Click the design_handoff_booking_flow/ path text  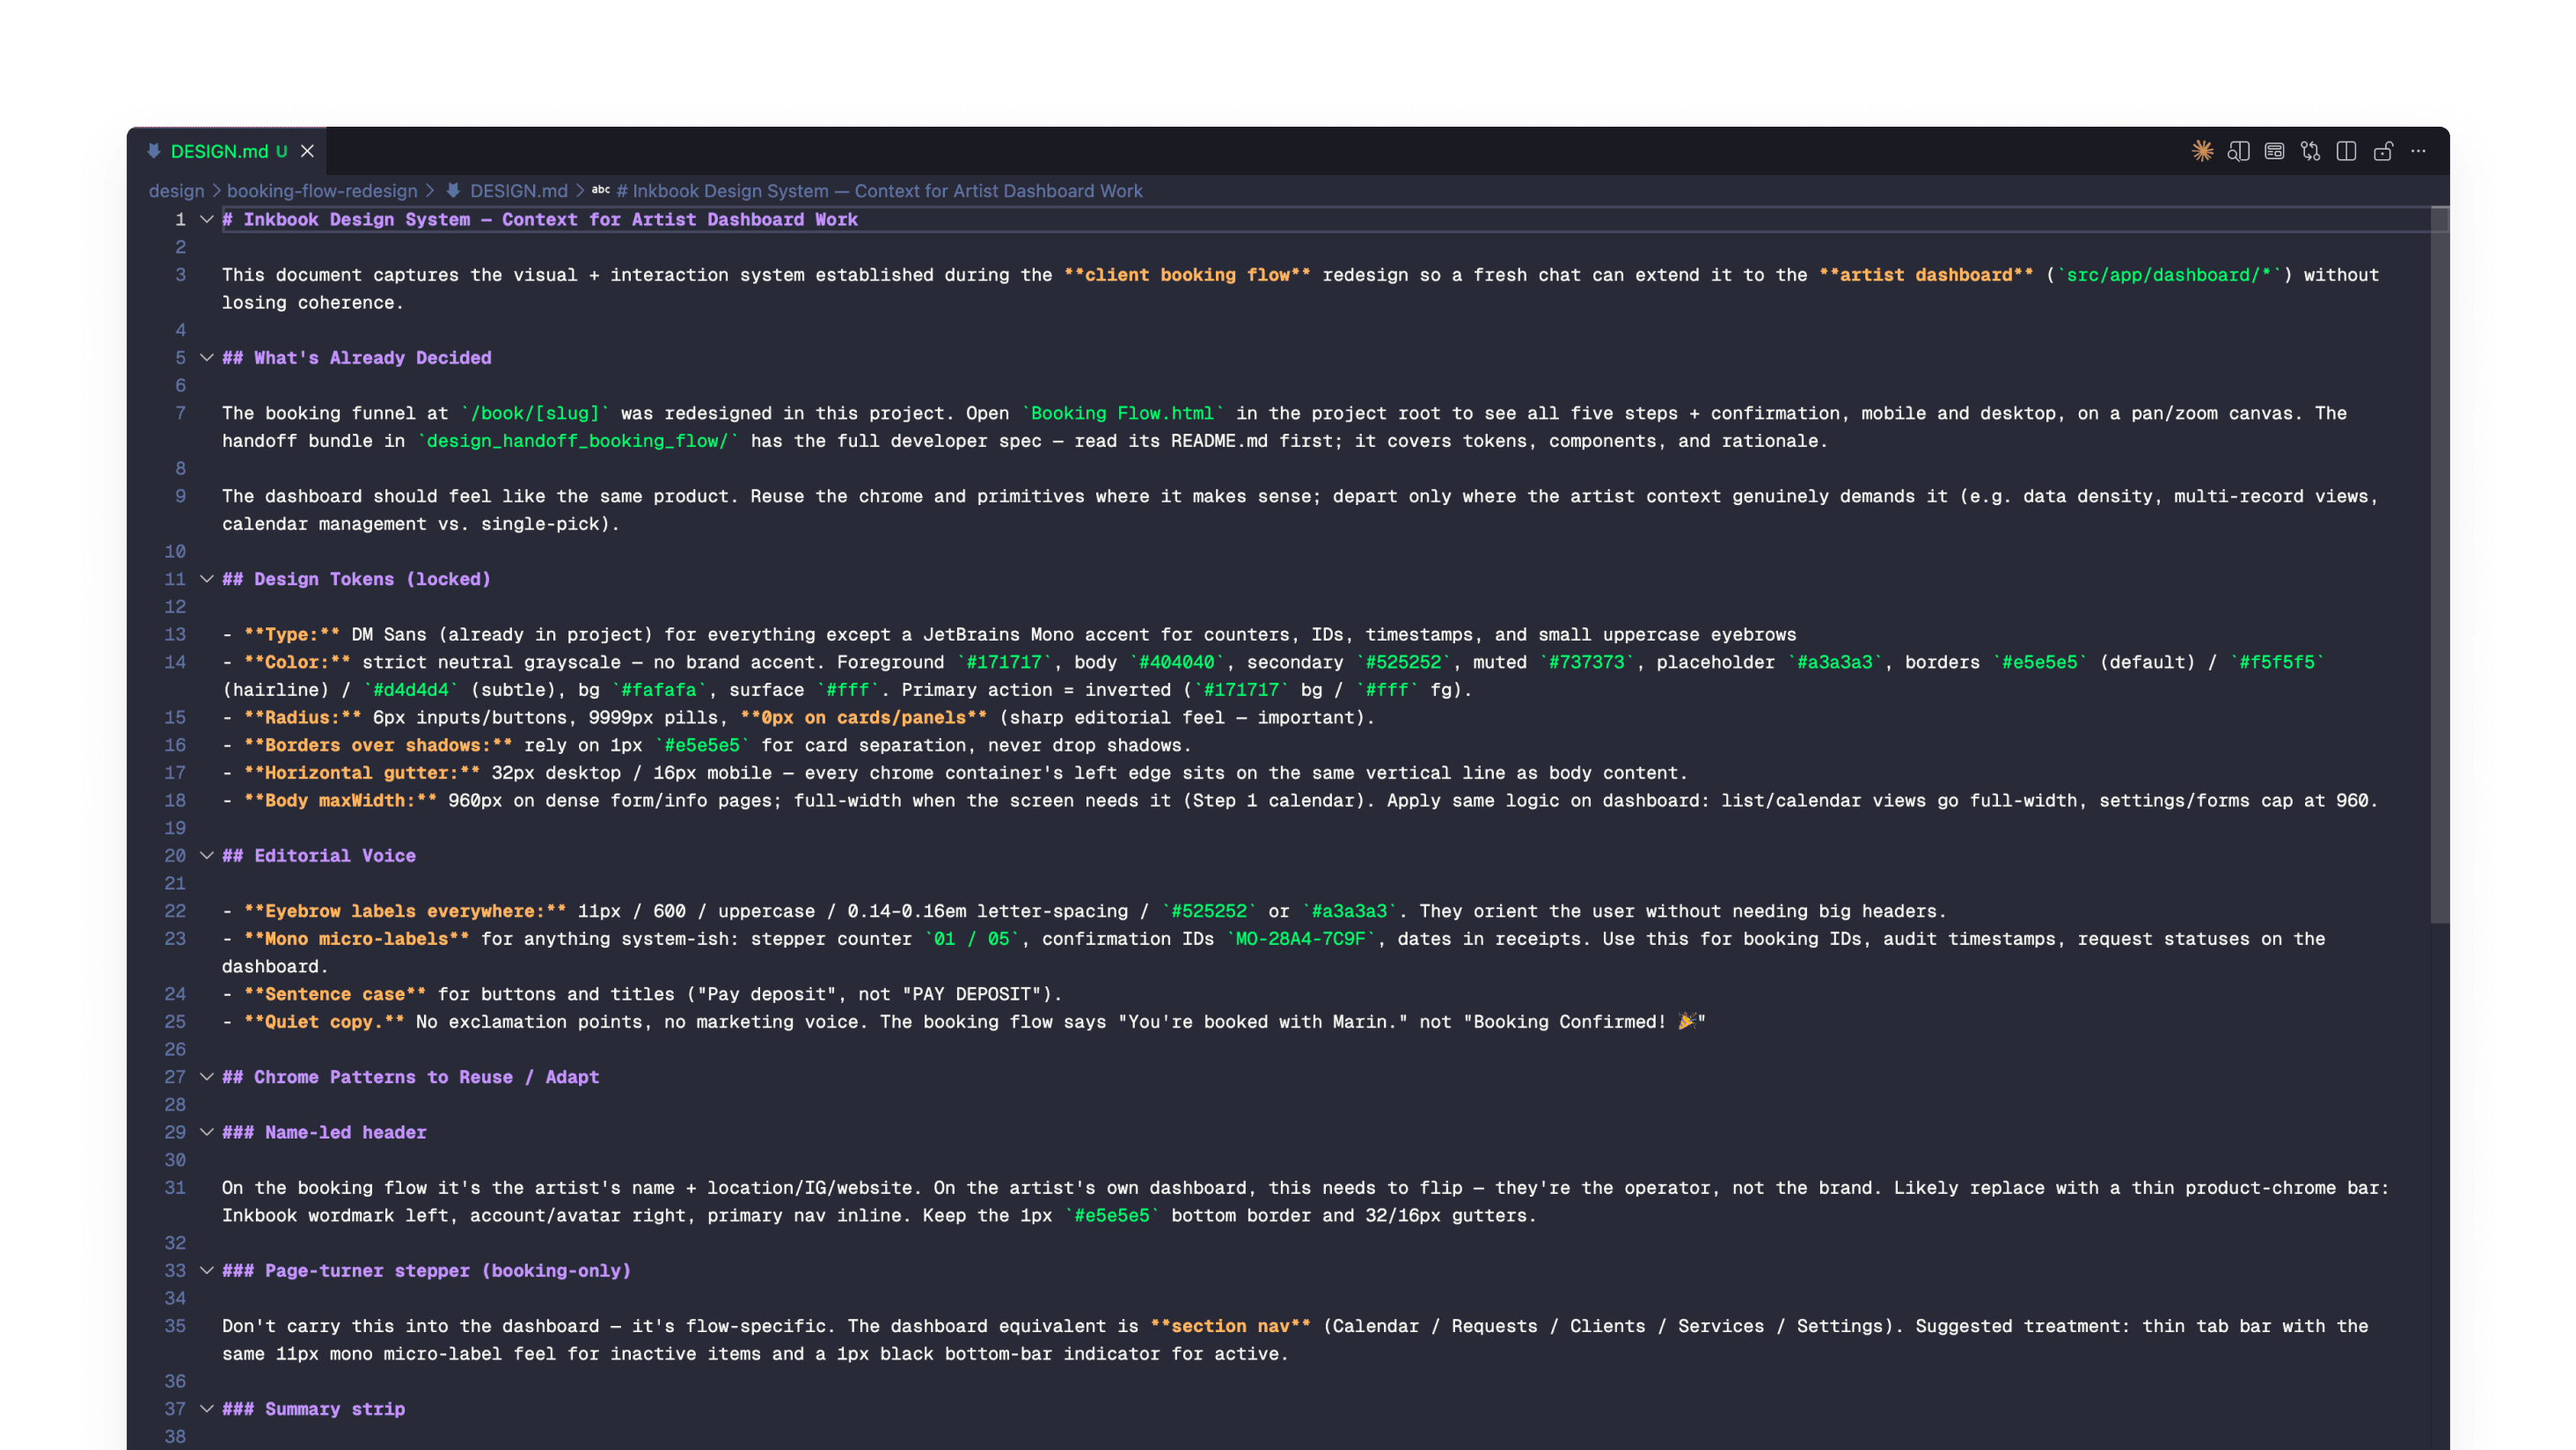click(578, 441)
